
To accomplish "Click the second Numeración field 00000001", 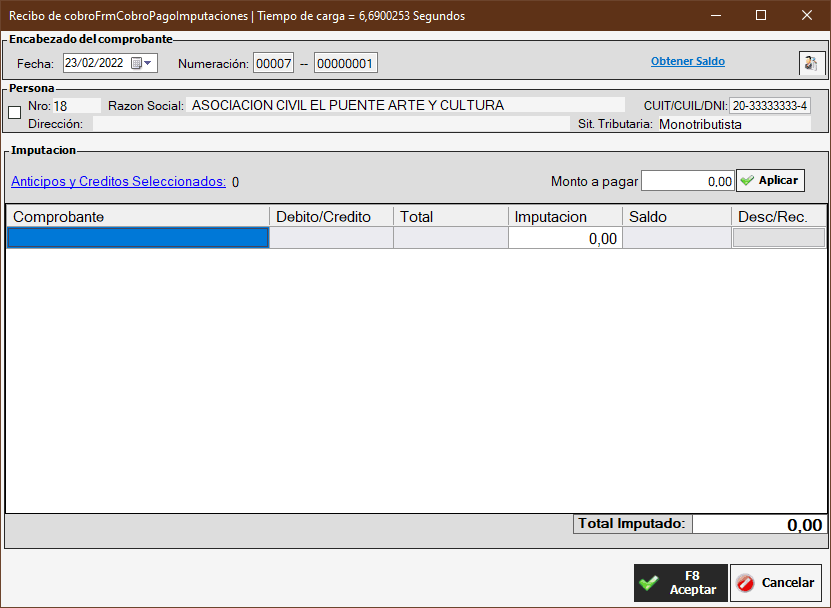I will (x=345, y=63).
